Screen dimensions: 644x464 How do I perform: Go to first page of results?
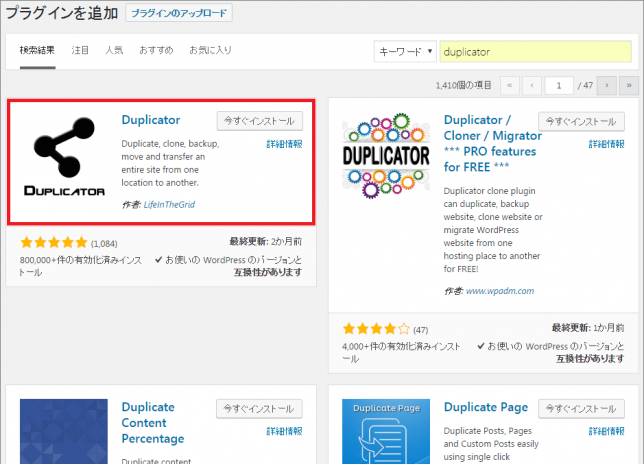coord(510,86)
